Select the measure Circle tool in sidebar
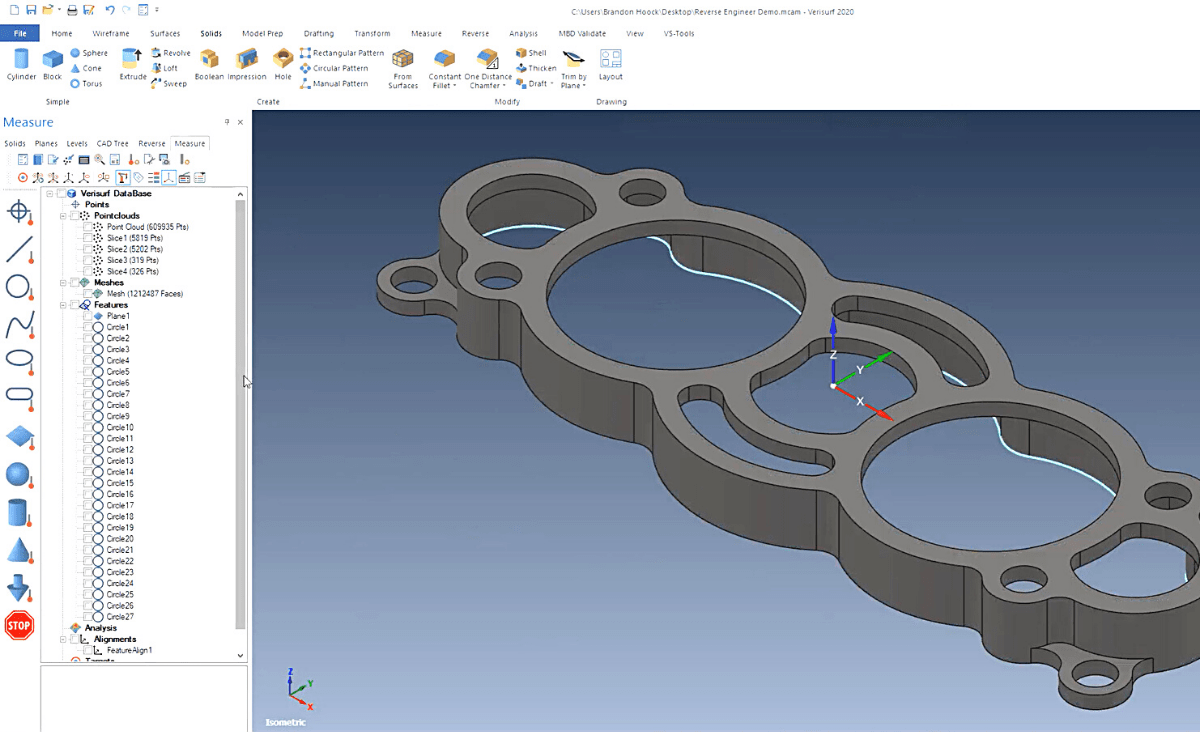 [x=19, y=288]
